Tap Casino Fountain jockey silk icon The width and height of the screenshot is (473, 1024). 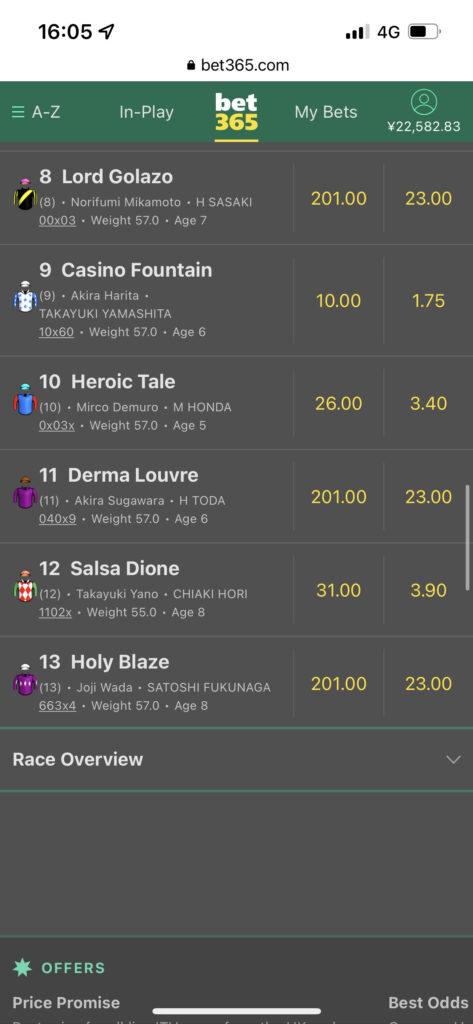pos(25,297)
